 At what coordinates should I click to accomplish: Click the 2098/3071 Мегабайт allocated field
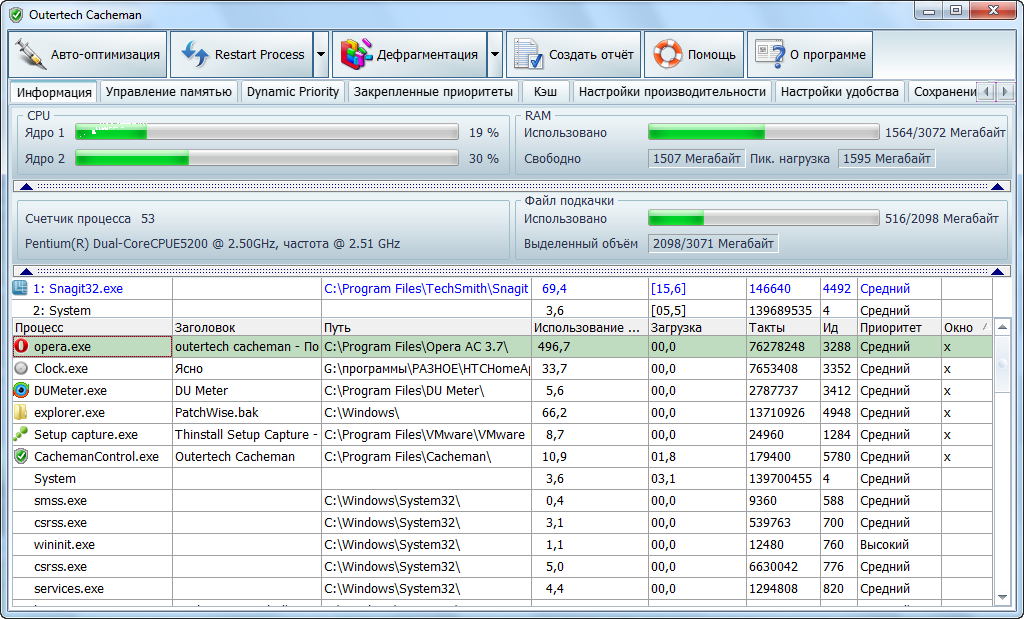coord(713,244)
